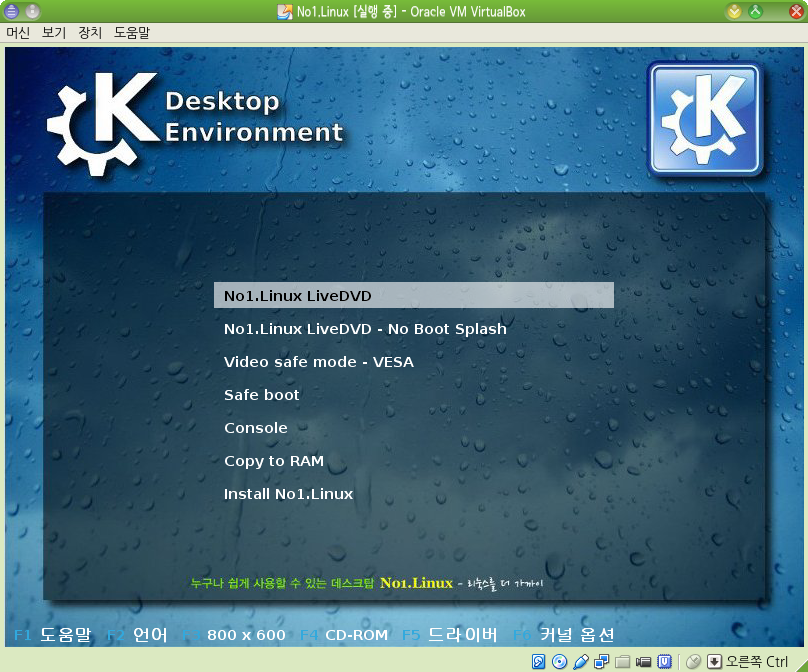Open the F4 CD-ROM source selector

pyautogui.click(x=344, y=635)
